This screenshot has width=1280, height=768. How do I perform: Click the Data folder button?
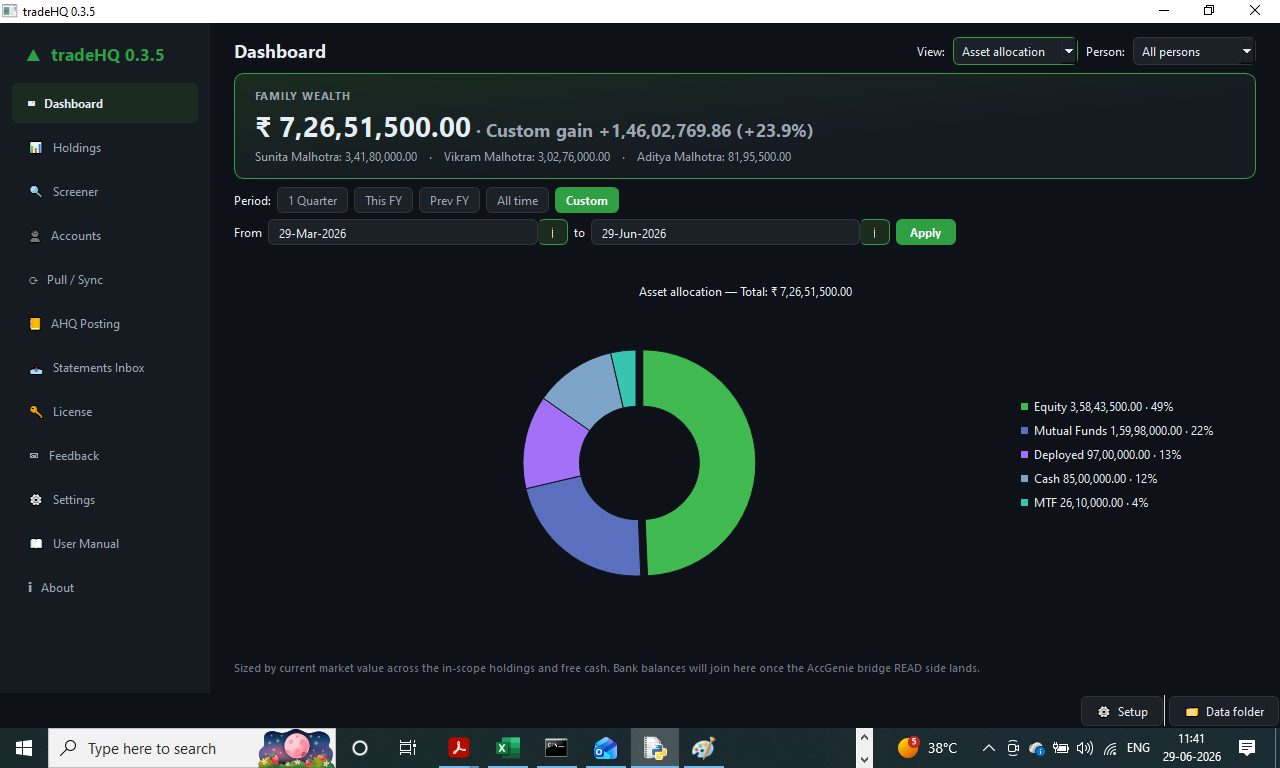click(x=1224, y=712)
